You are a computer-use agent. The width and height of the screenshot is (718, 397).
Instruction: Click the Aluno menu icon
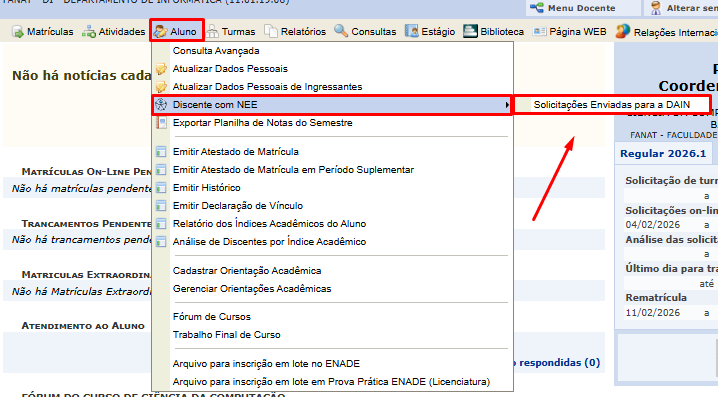[x=161, y=32]
